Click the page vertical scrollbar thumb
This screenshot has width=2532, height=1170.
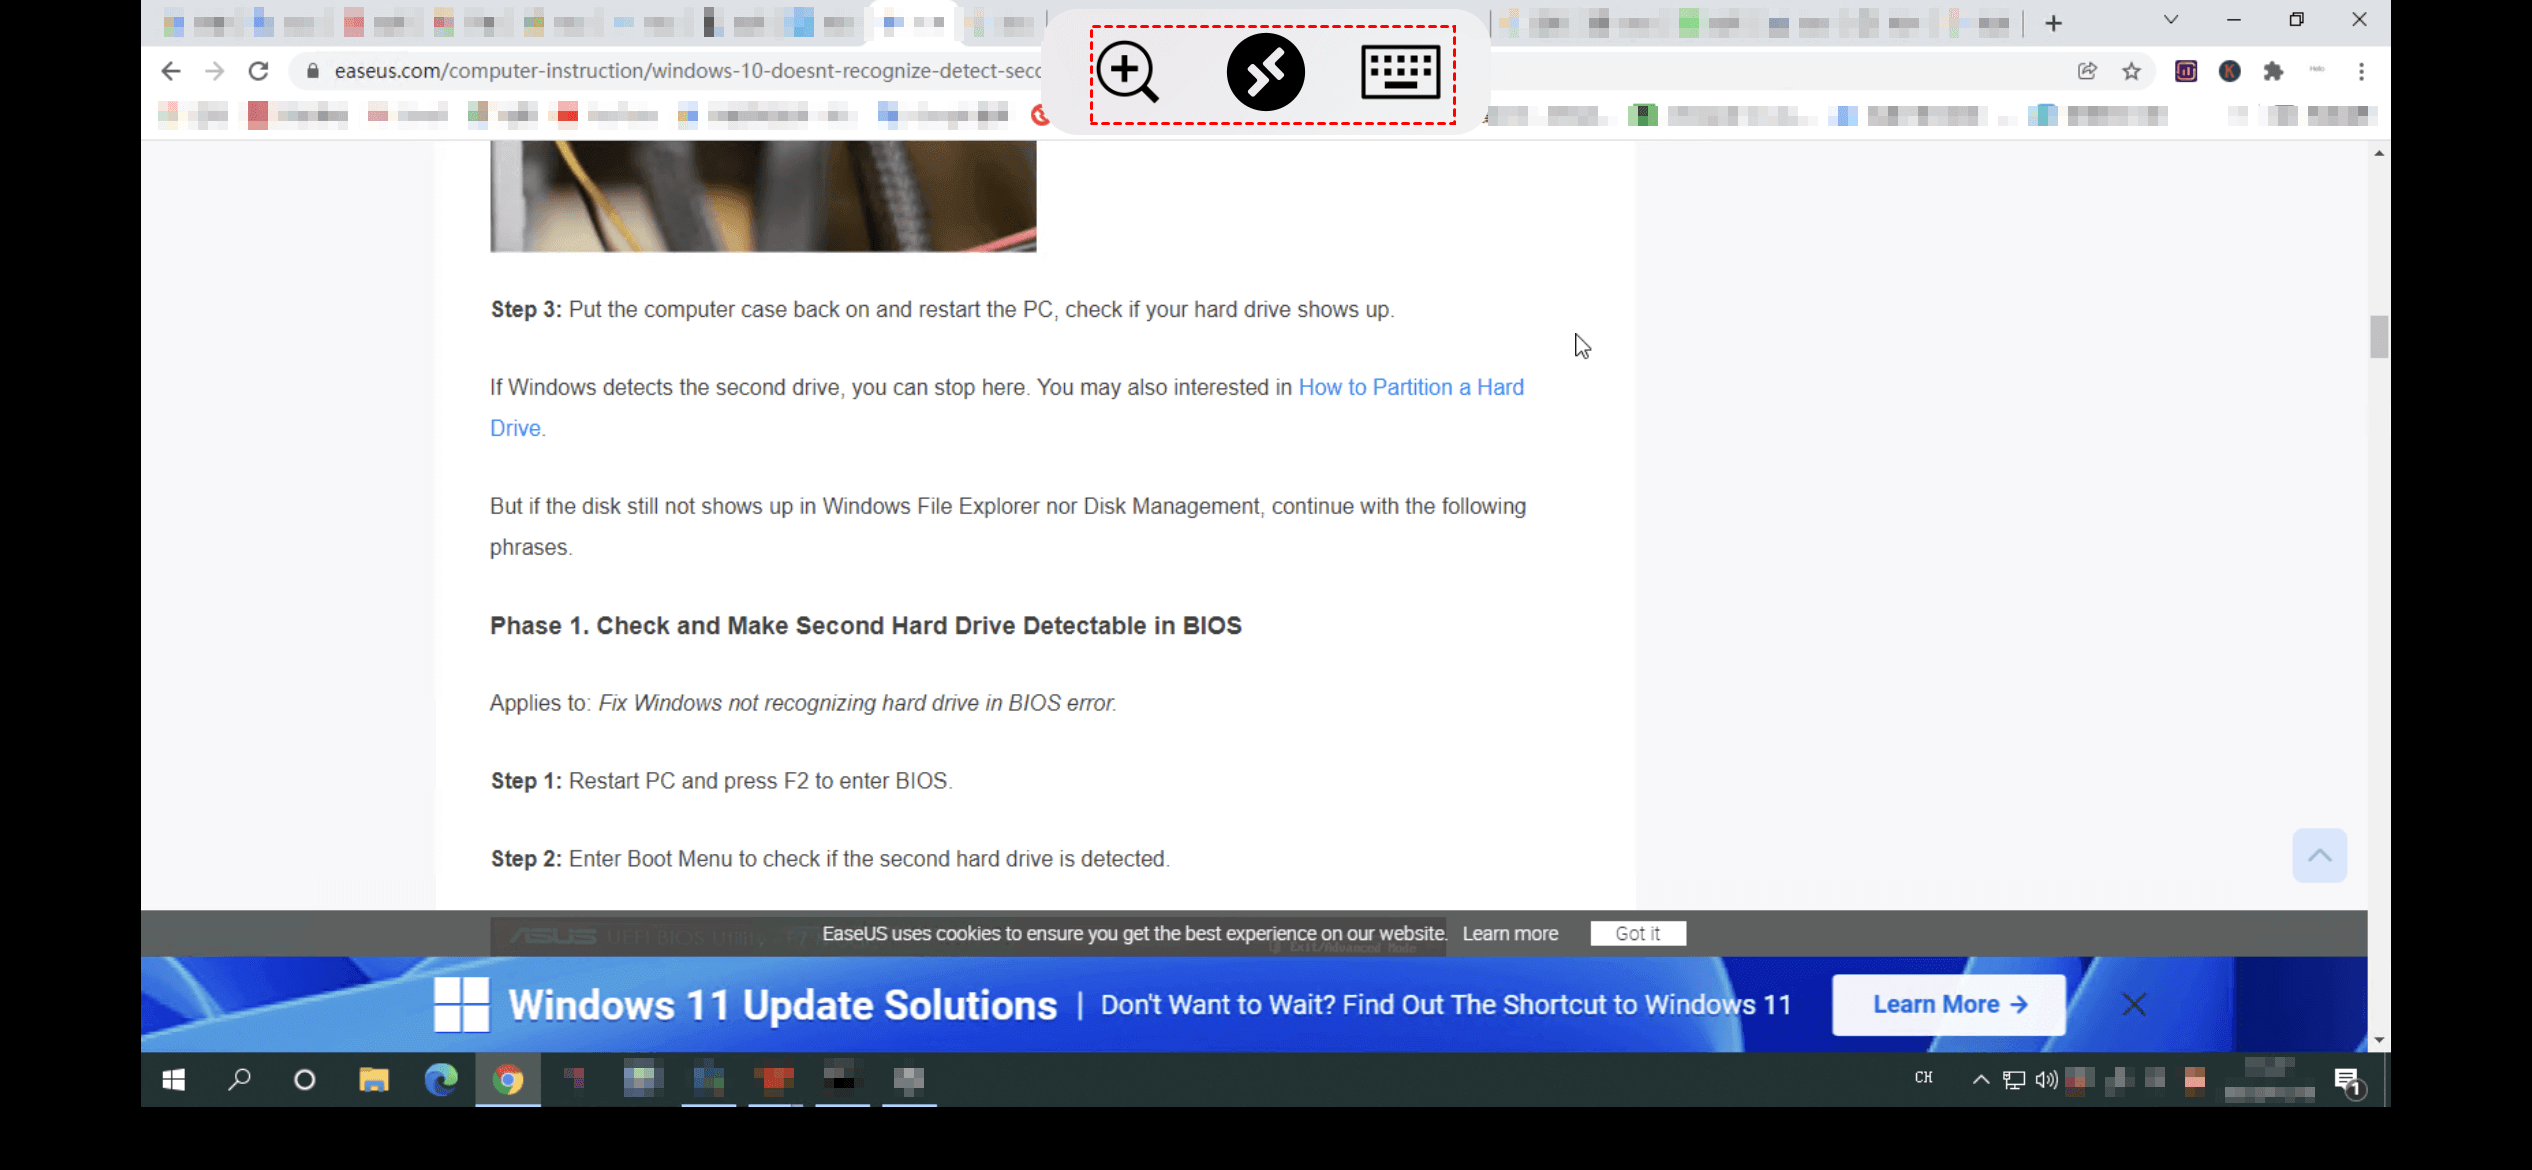2379,337
